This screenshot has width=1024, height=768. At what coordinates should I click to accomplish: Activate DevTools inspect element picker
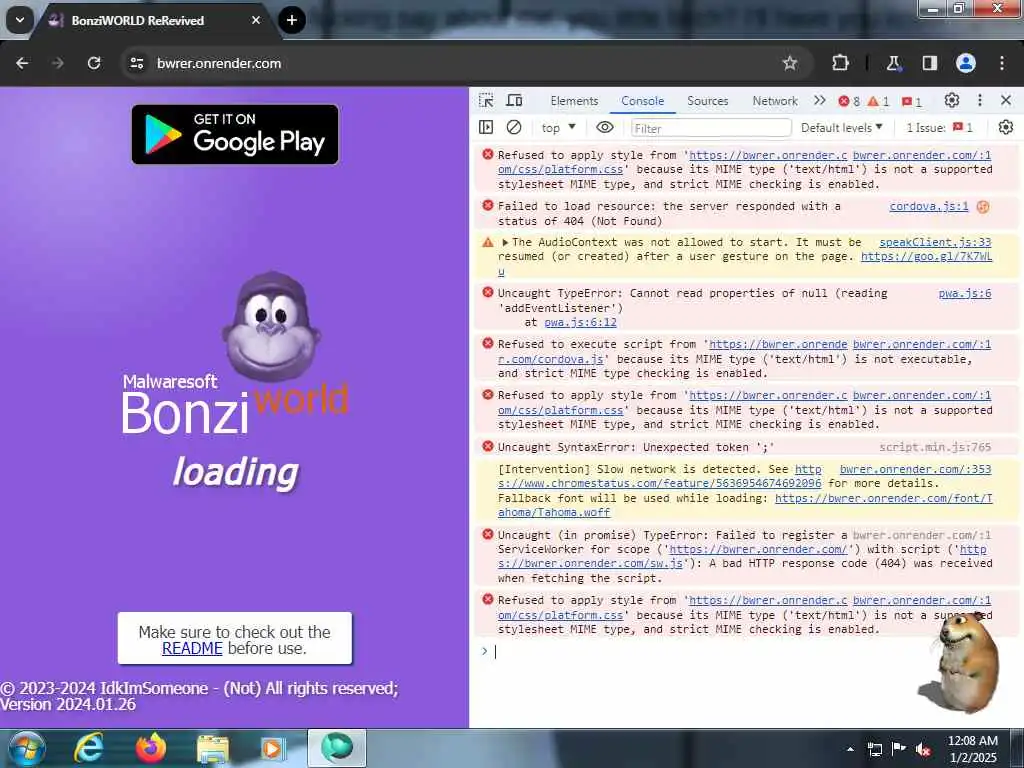point(486,101)
